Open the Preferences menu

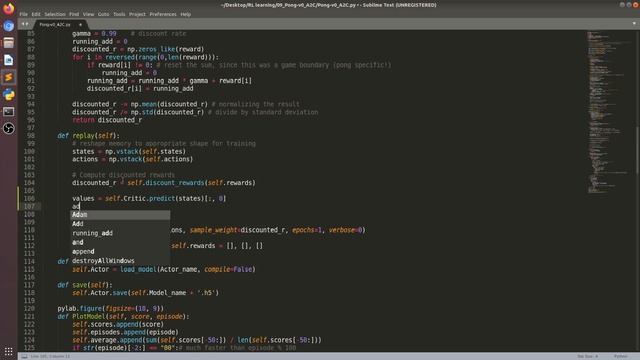click(163, 14)
